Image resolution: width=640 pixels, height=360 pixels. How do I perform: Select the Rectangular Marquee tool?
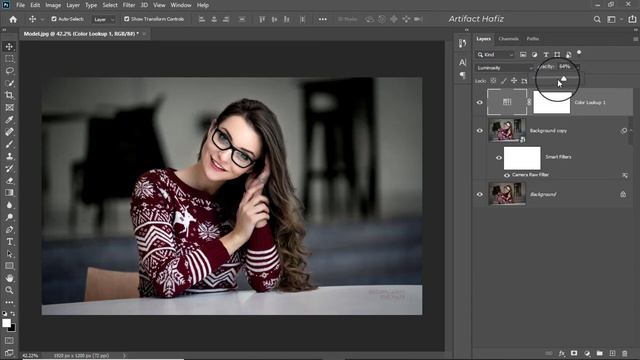[9, 59]
